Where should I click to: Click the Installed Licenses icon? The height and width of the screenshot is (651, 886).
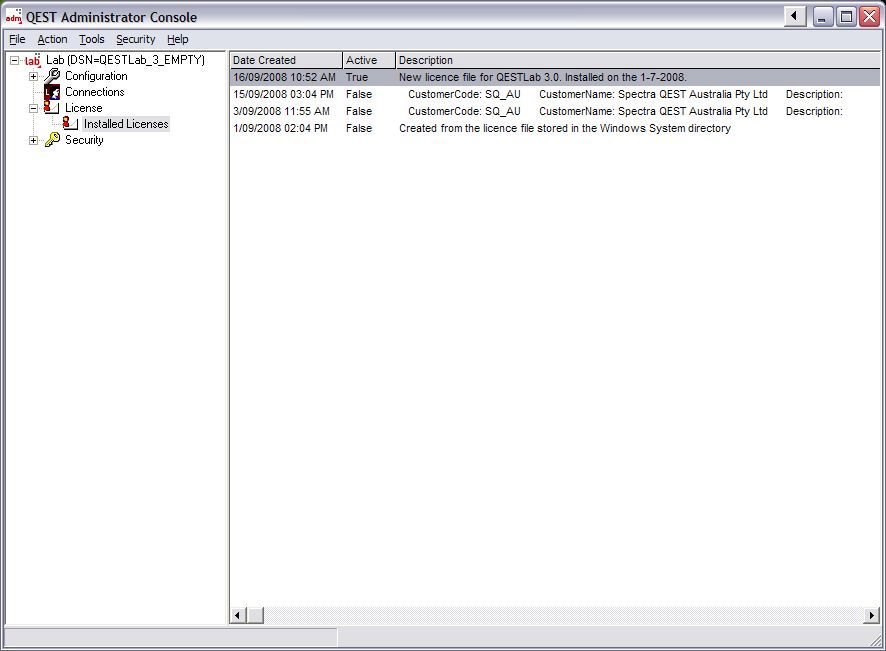click(70, 124)
